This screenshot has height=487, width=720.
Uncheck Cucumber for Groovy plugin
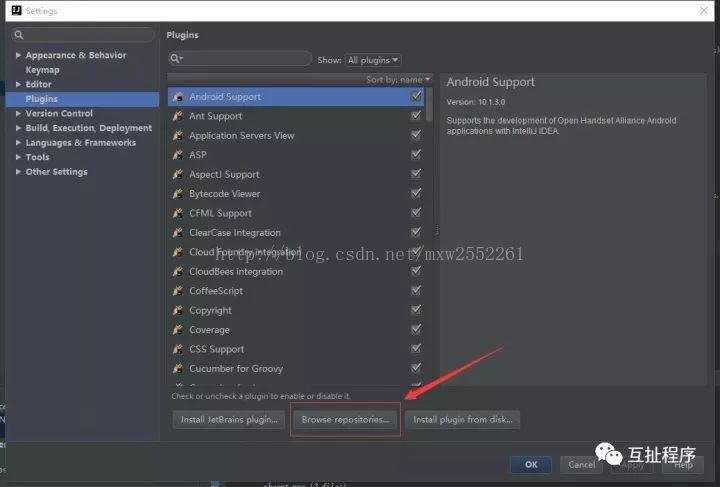point(416,368)
